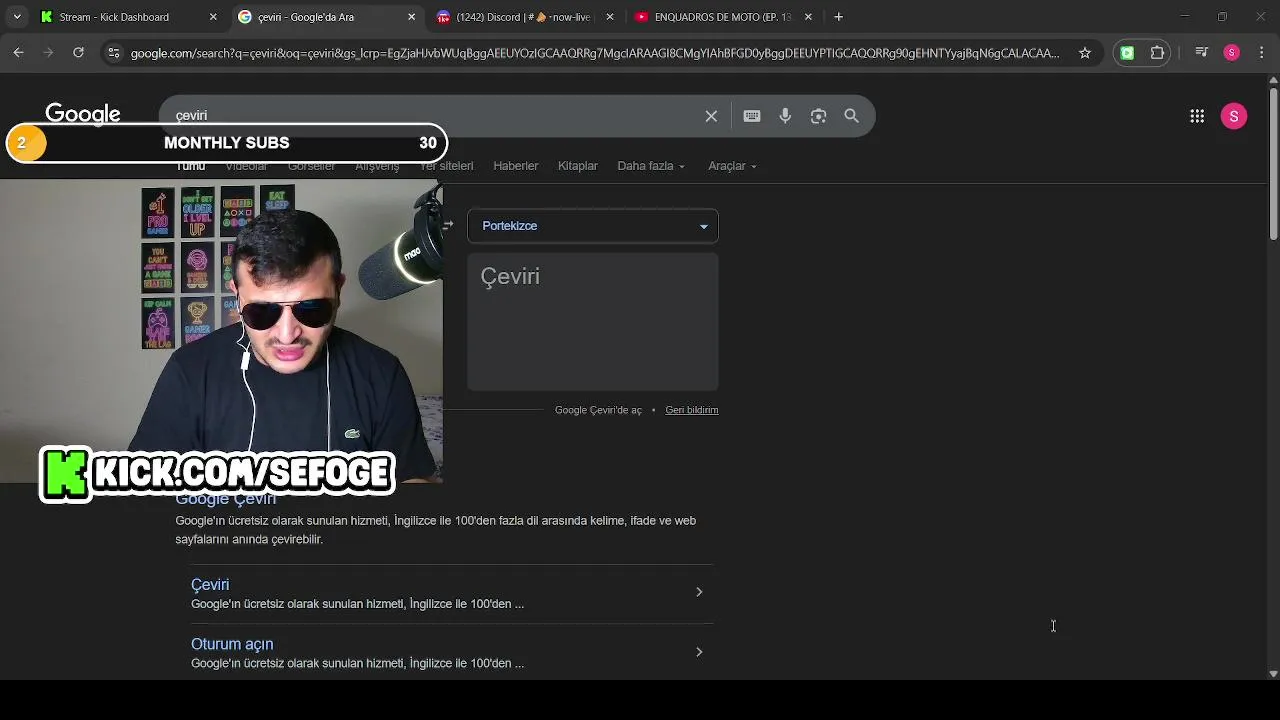The width and height of the screenshot is (1280, 720).
Task: Expand the Oturum açın sitelink chevron
Action: (x=699, y=652)
